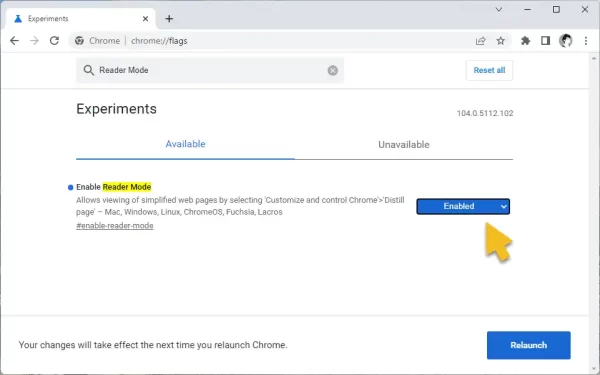Open the #enable-reader-mode link
Image resolution: width=600 pixels, height=375 pixels.
click(x=115, y=226)
